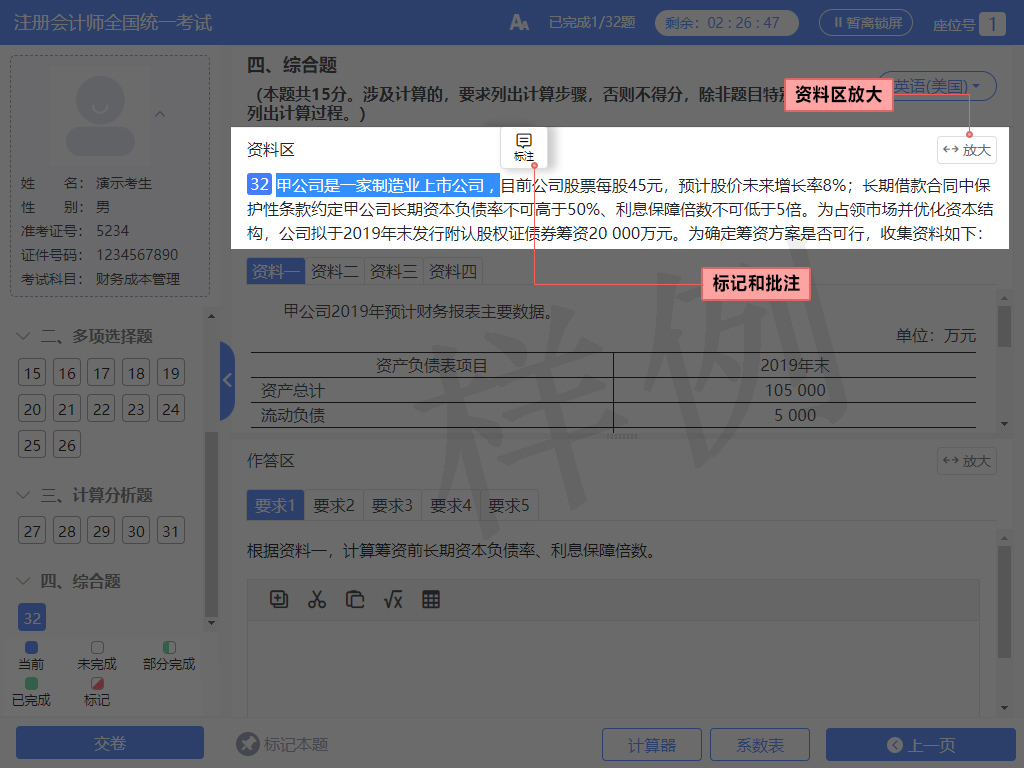The width and height of the screenshot is (1024, 768).
Task: Collapse the 三、计算分析题 section
Action: [x=24, y=496]
